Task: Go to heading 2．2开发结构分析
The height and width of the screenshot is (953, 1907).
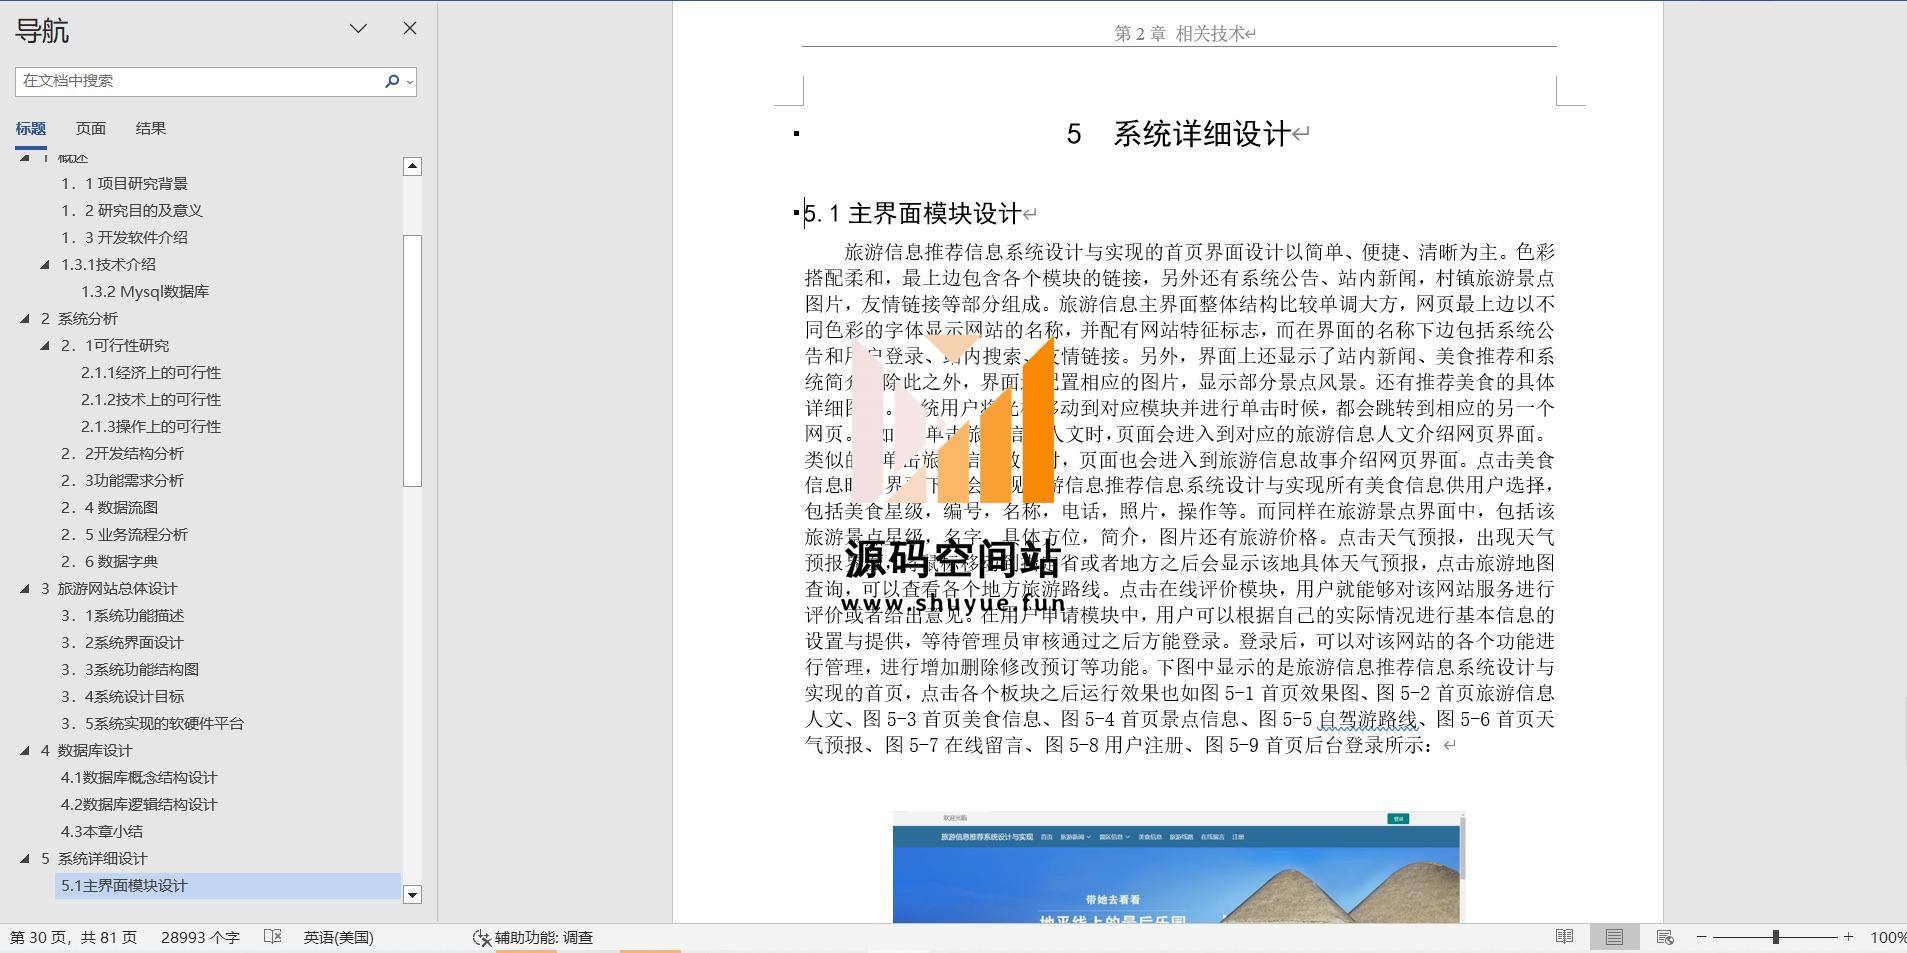Action: pyautogui.click(x=122, y=453)
